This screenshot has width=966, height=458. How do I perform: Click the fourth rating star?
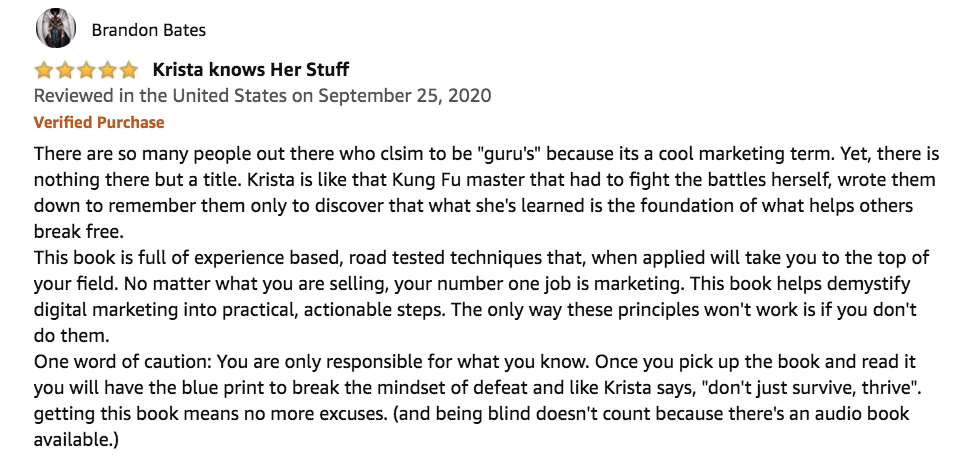click(107, 70)
